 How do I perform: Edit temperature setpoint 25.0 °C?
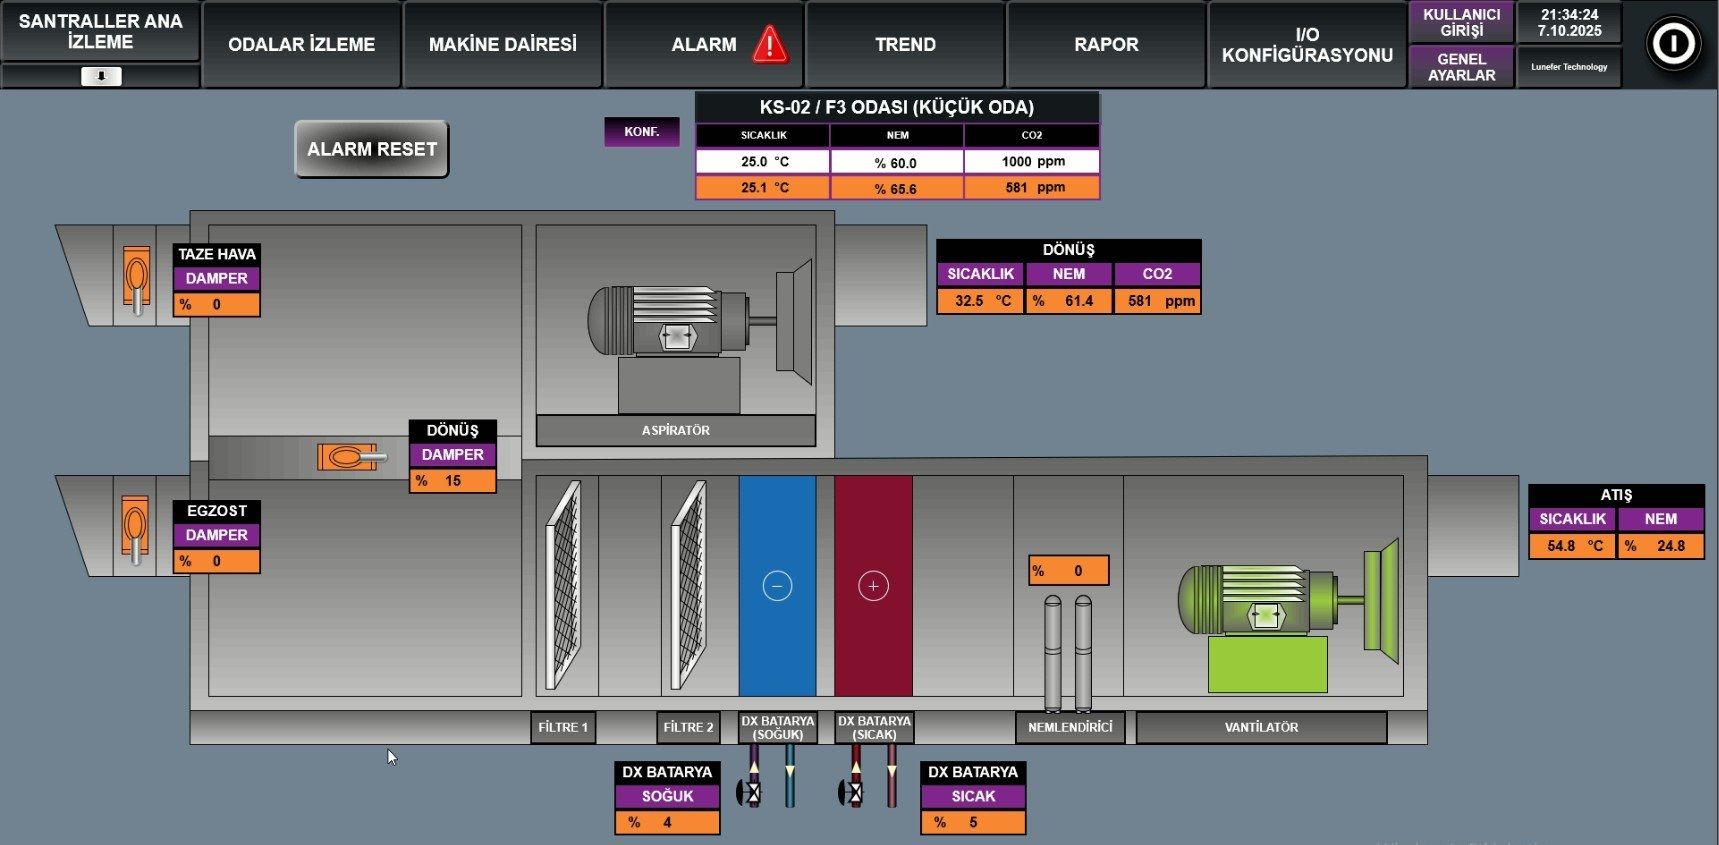click(x=763, y=161)
